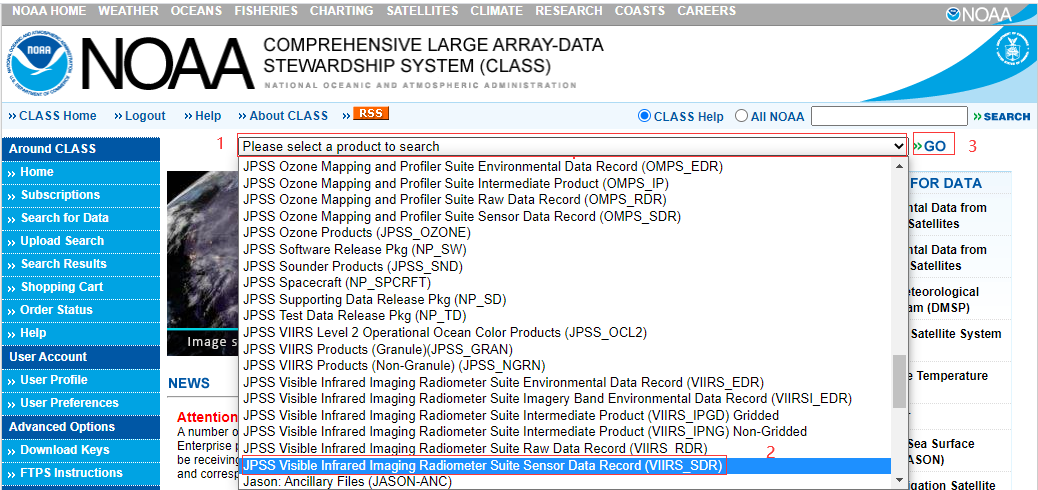Select VIIRS_IPNG Non-Gridded option

(x=565, y=432)
